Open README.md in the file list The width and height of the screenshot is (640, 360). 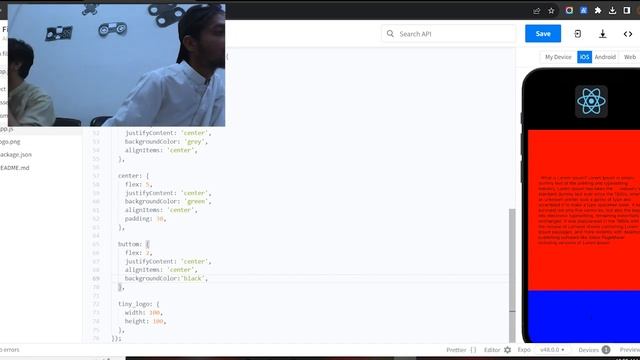pos(15,168)
